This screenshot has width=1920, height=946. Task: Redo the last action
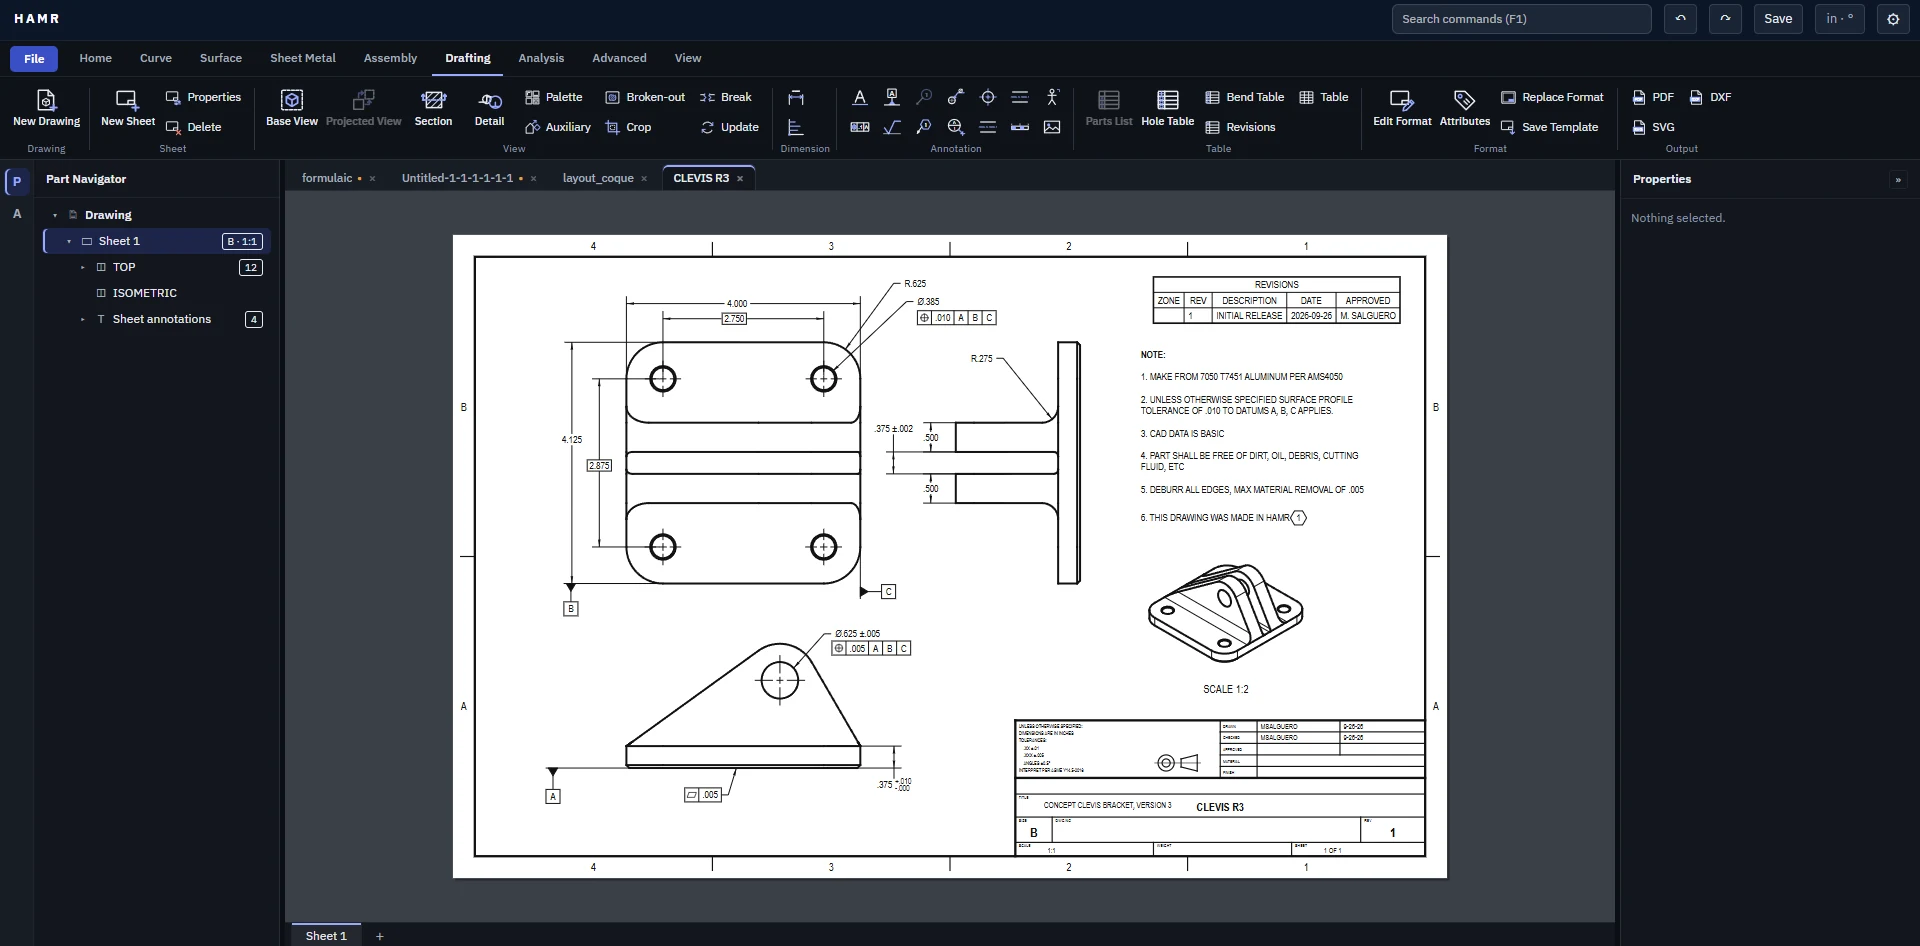pos(1725,19)
